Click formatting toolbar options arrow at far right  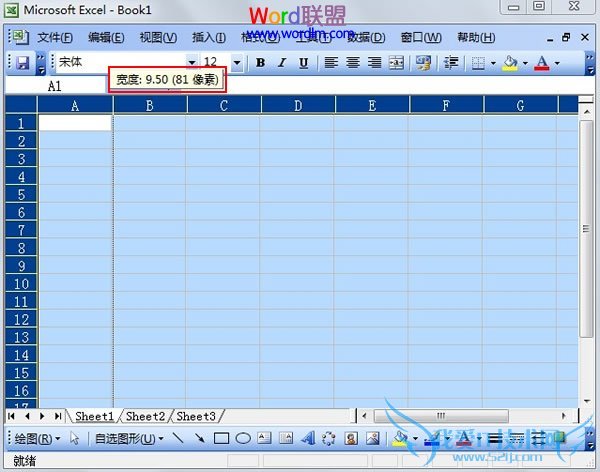[590, 63]
